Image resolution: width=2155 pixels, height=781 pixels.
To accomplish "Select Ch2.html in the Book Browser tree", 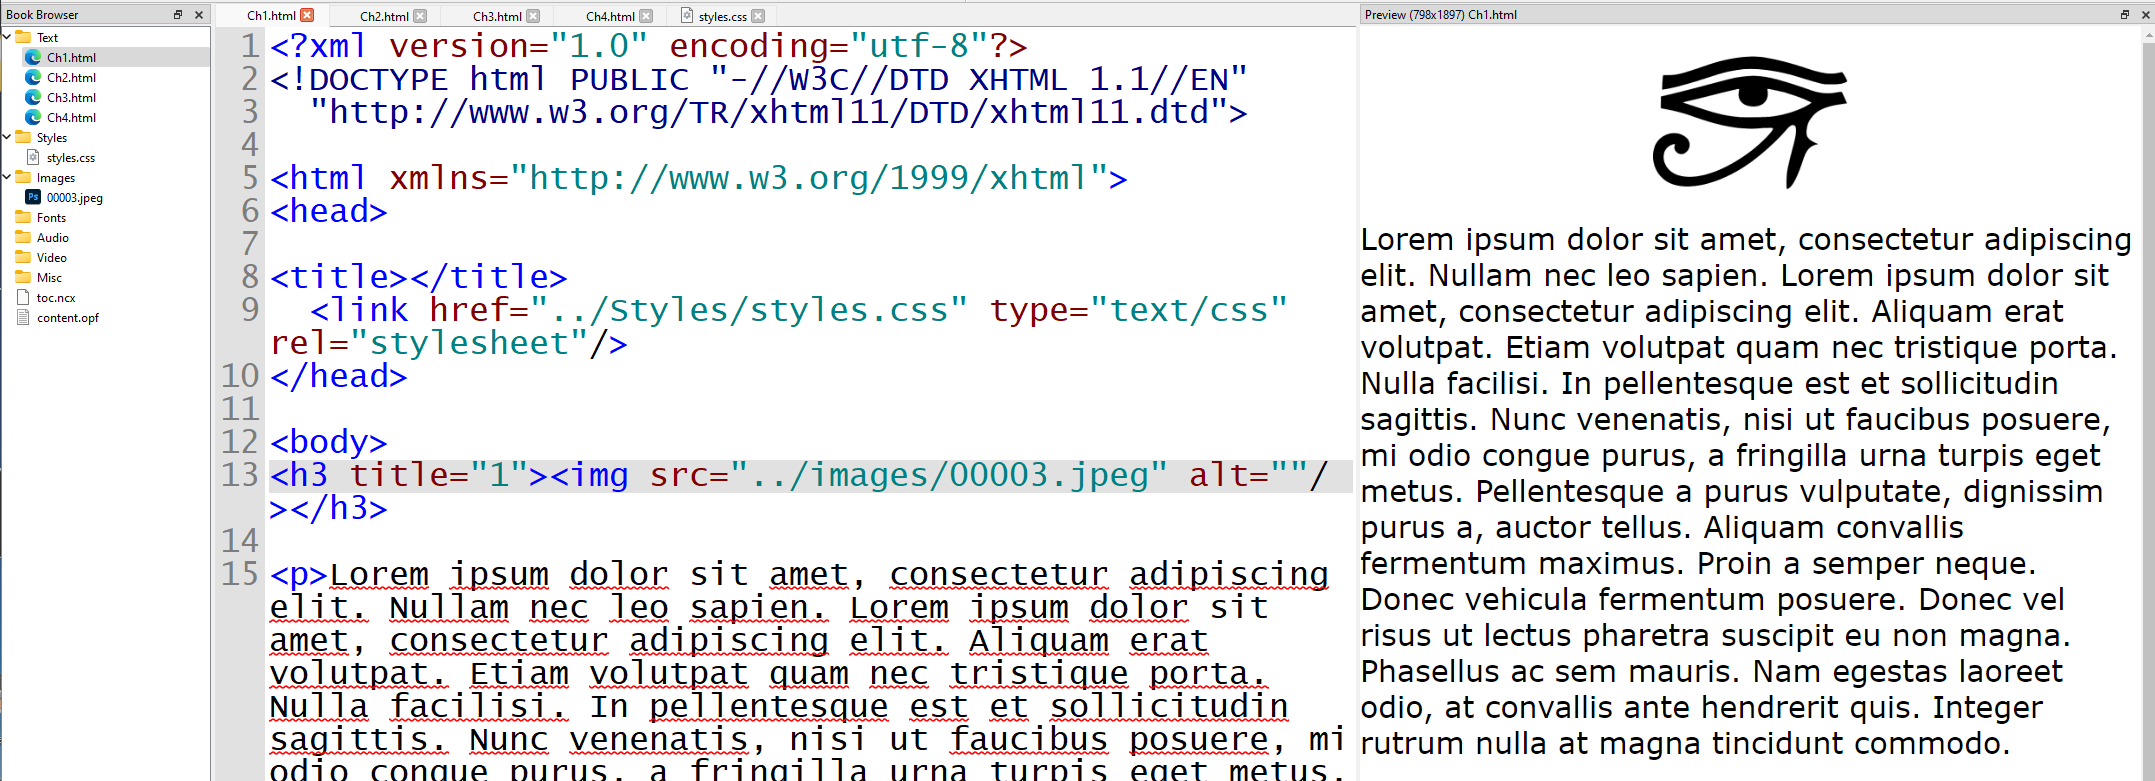I will (71, 77).
